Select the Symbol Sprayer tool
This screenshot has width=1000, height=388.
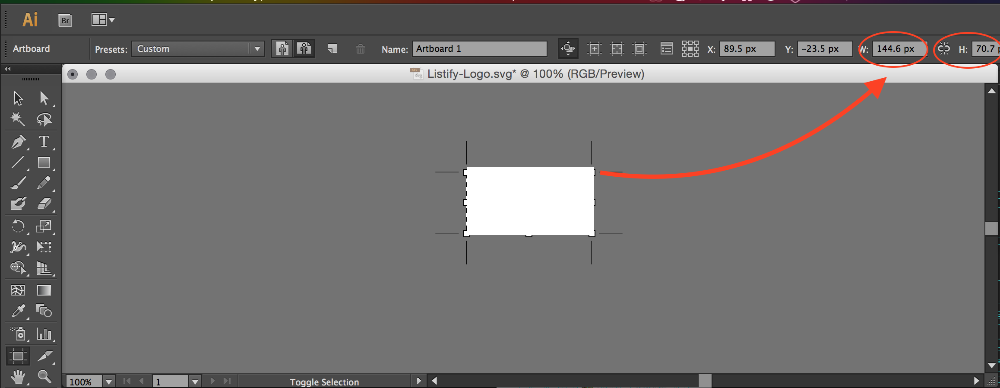[x=18, y=333]
